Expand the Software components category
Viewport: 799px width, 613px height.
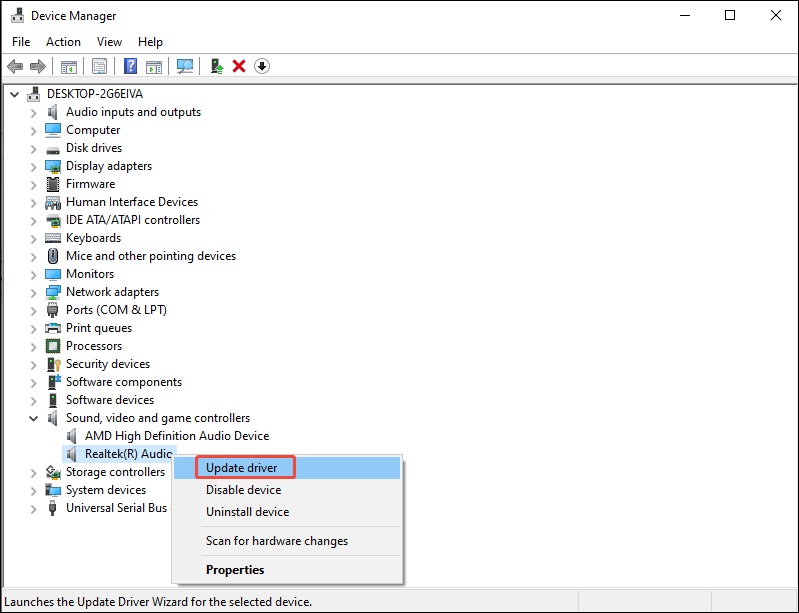click(x=34, y=383)
